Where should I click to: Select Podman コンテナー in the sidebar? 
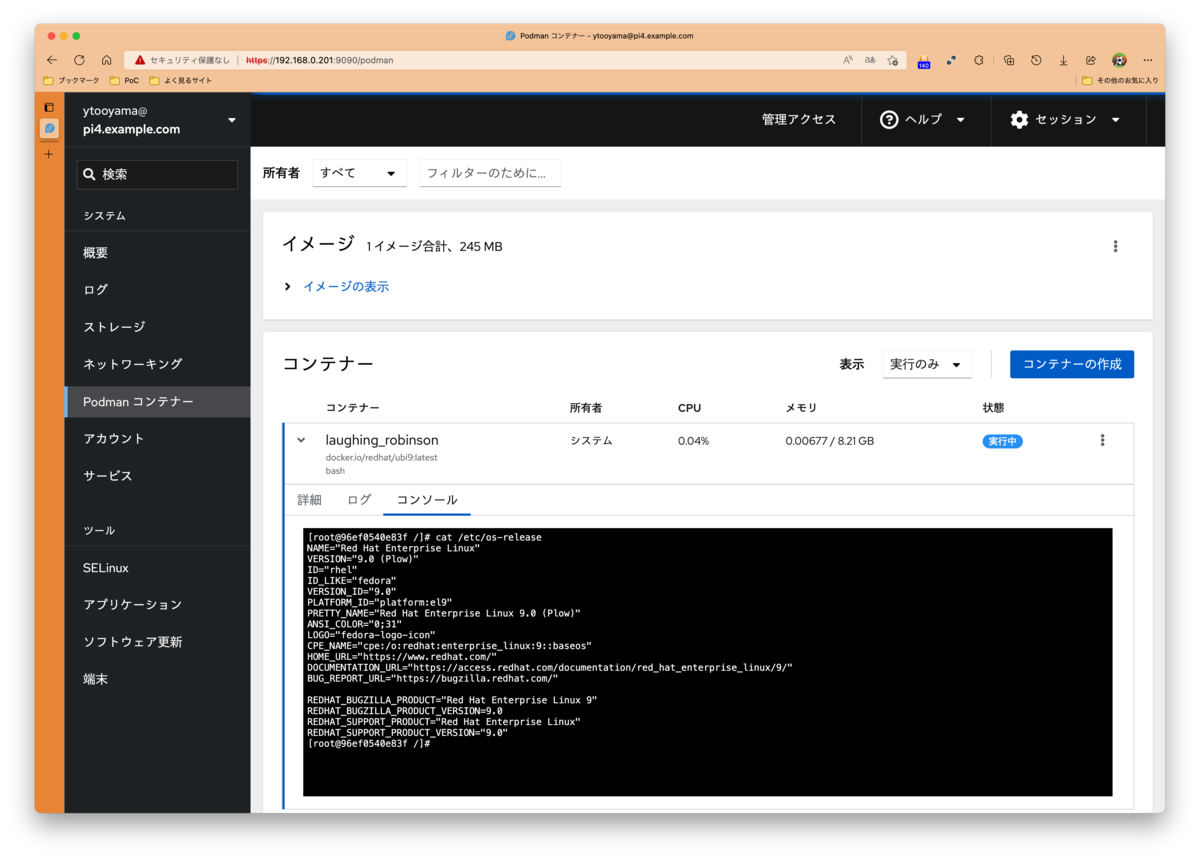pos(158,401)
